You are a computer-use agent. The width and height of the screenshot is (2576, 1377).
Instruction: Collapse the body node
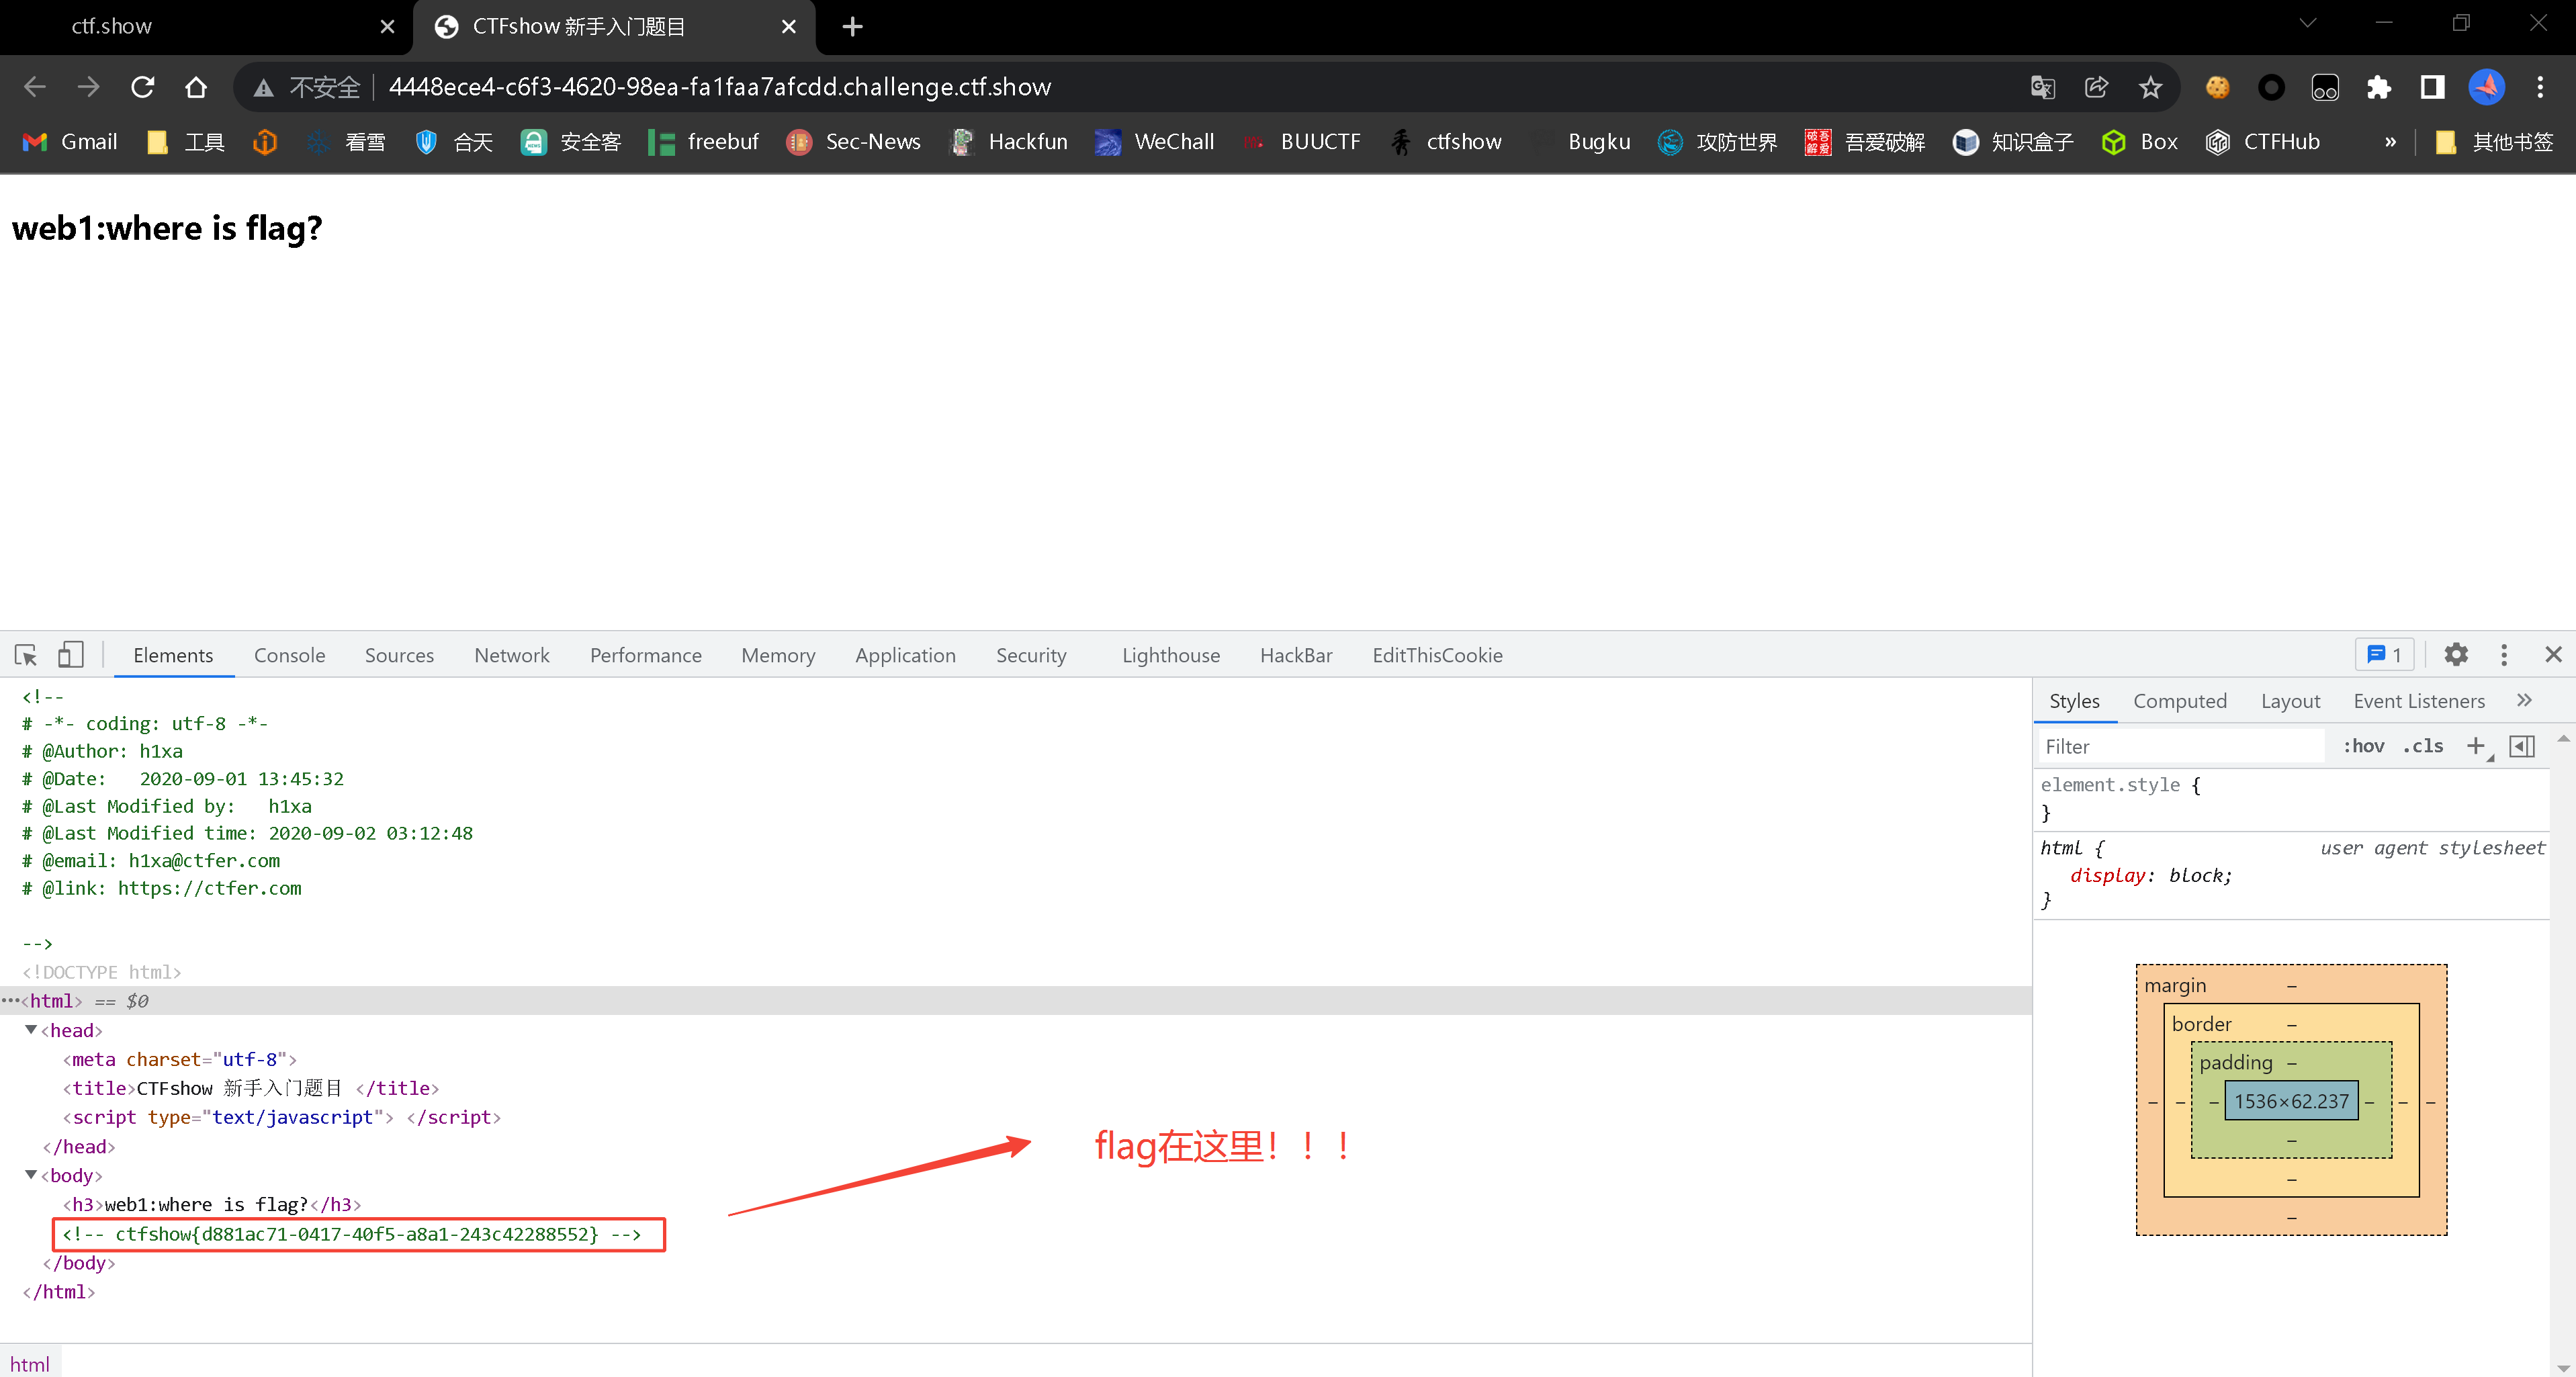point(31,1175)
